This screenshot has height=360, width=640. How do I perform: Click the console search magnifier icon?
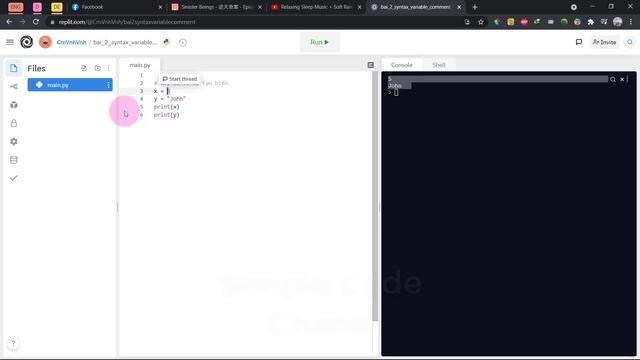coord(613,79)
